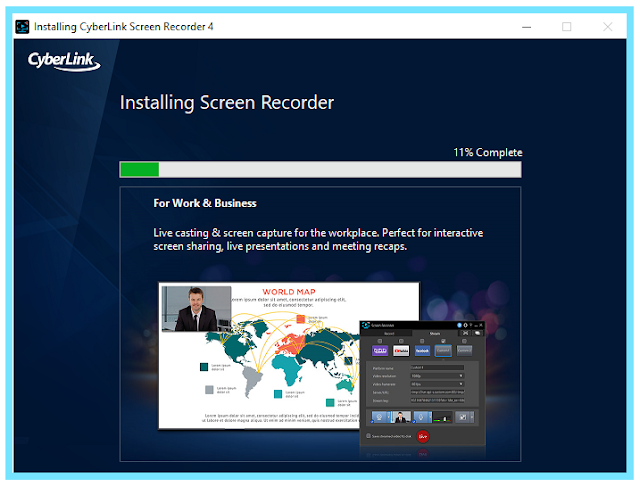This screenshot has height=487, width=640.
Task: Click the disabled maximize button
Action: (x=567, y=27)
